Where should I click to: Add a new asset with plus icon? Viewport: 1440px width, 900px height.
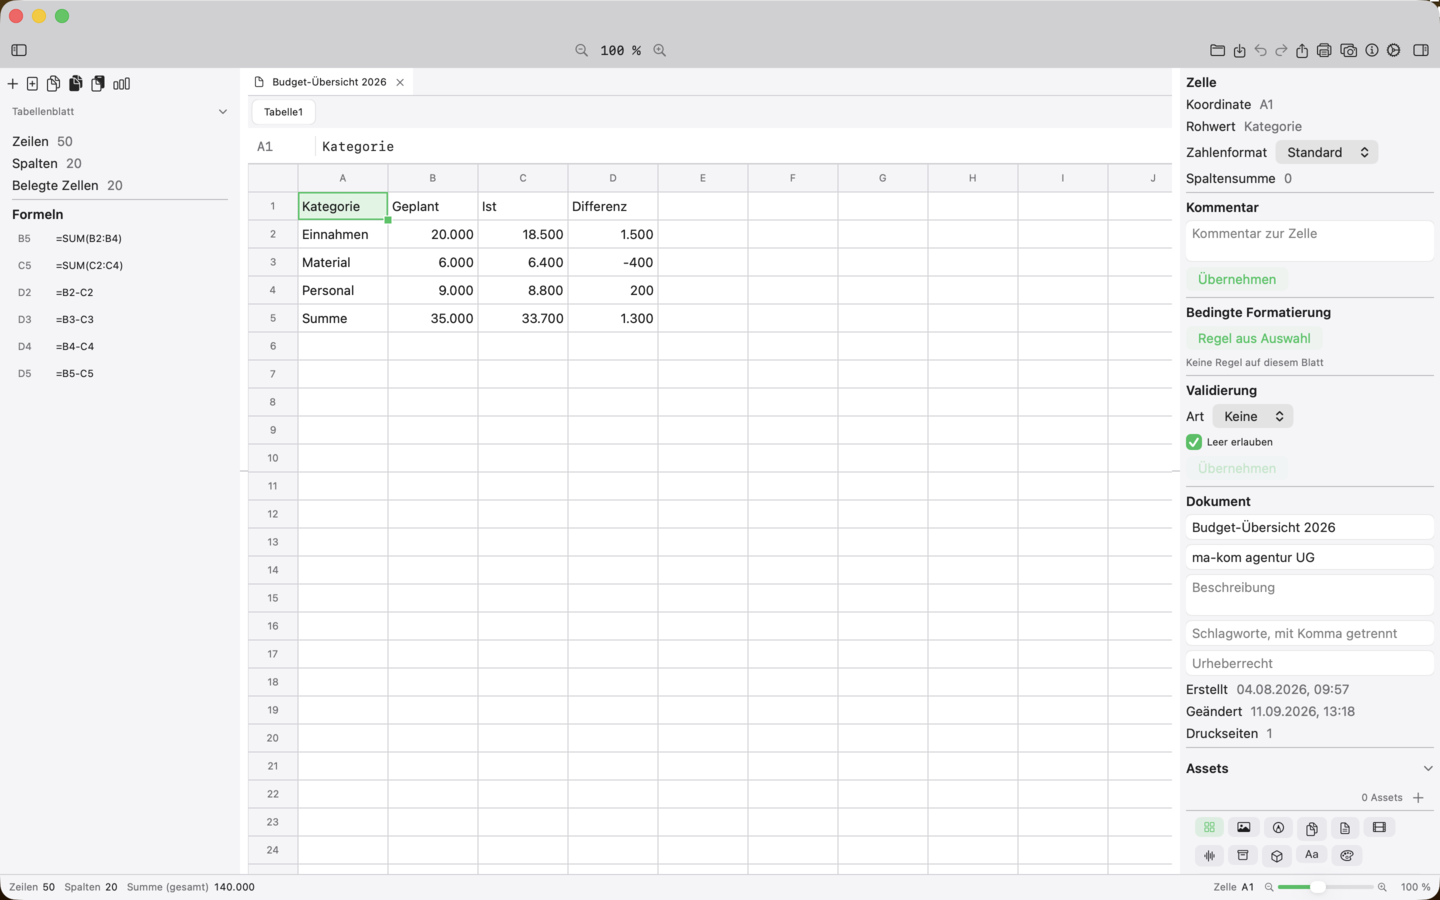pyautogui.click(x=1418, y=797)
